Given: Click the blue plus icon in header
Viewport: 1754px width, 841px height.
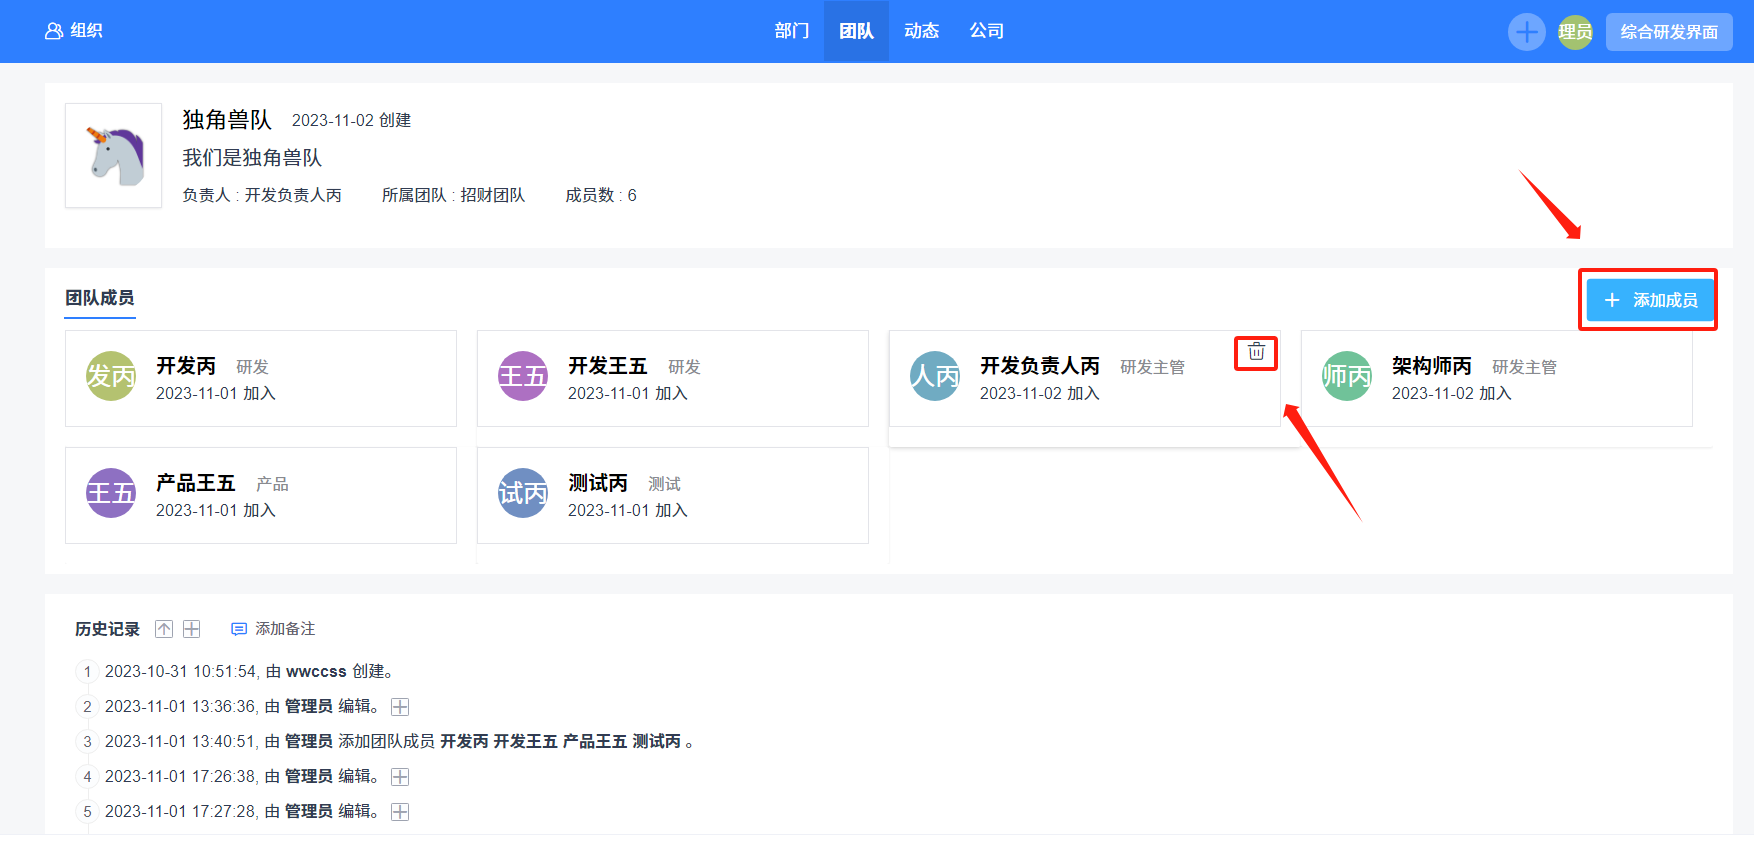Looking at the screenshot, I should (1526, 32).
